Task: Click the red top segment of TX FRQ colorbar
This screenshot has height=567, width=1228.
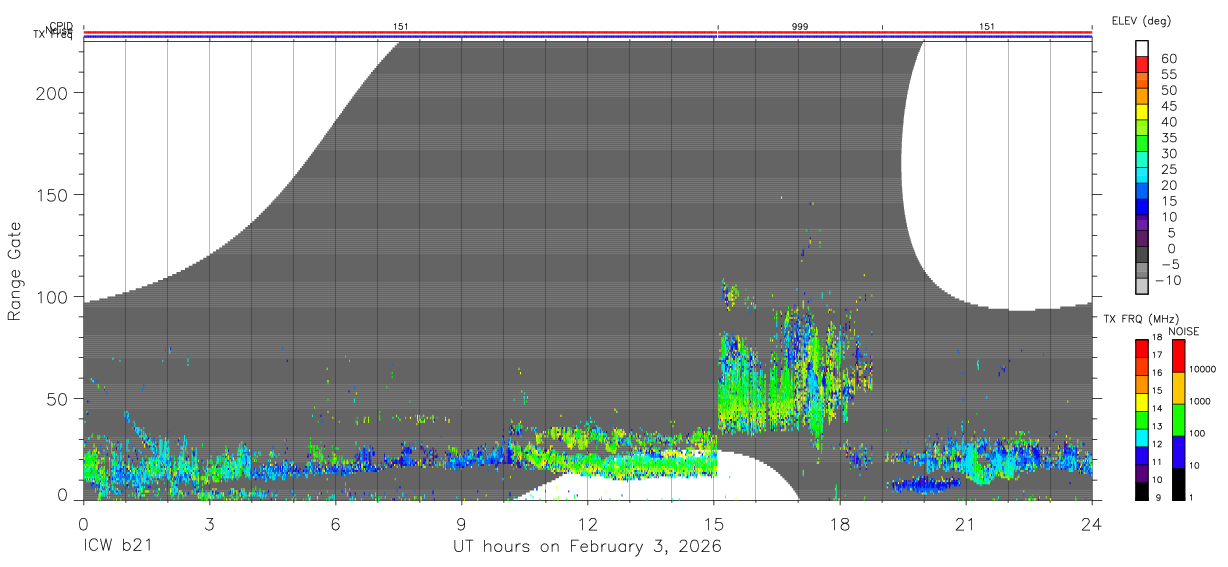Action: [1142, 349]
